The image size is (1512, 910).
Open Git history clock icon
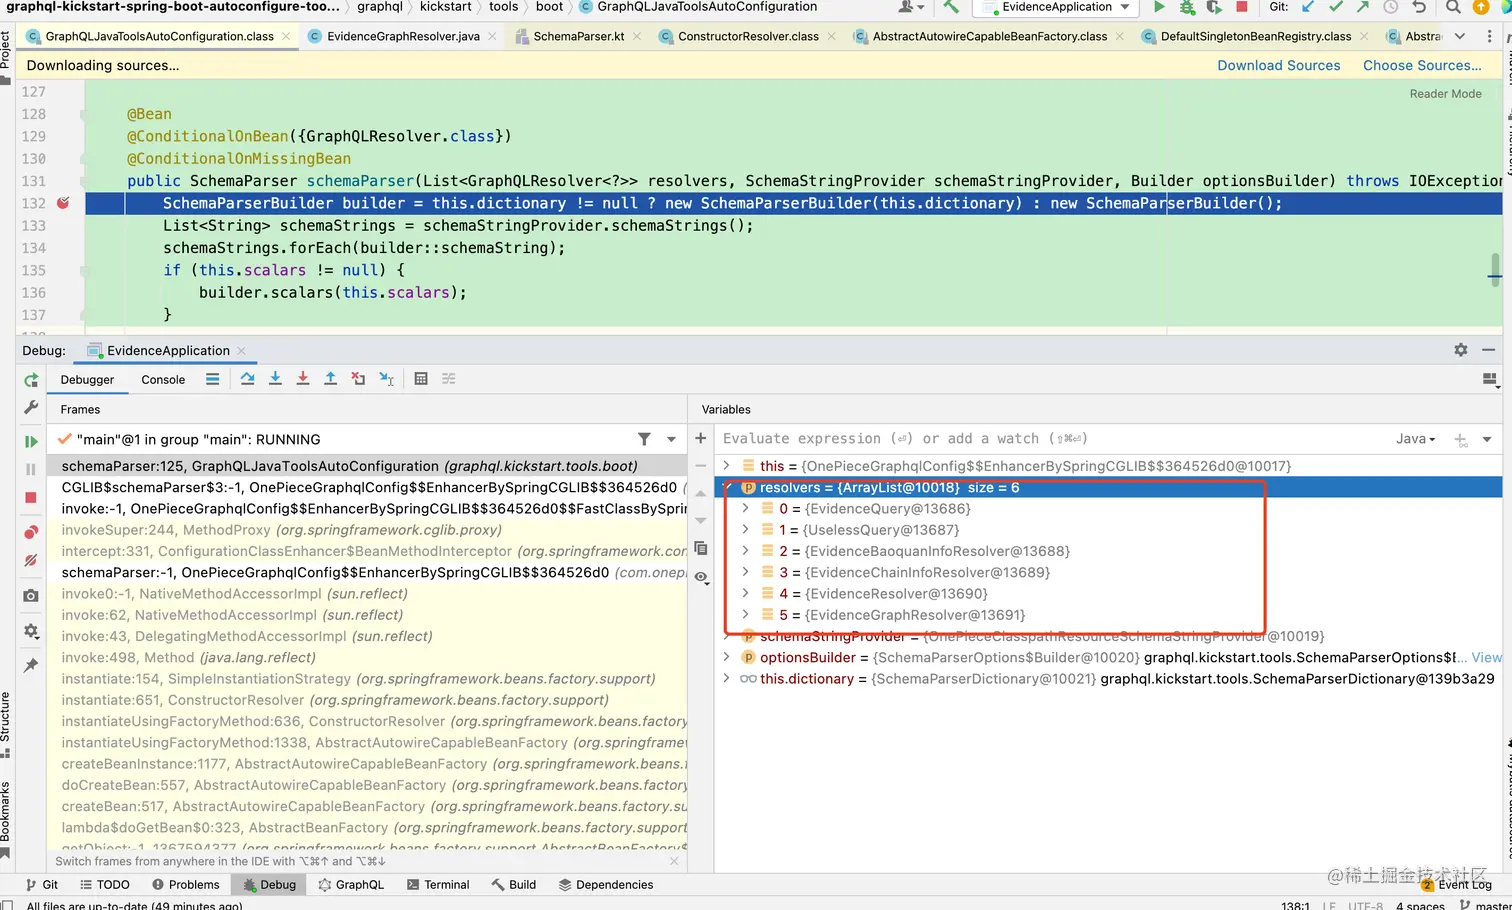[x=1391, y=7]
